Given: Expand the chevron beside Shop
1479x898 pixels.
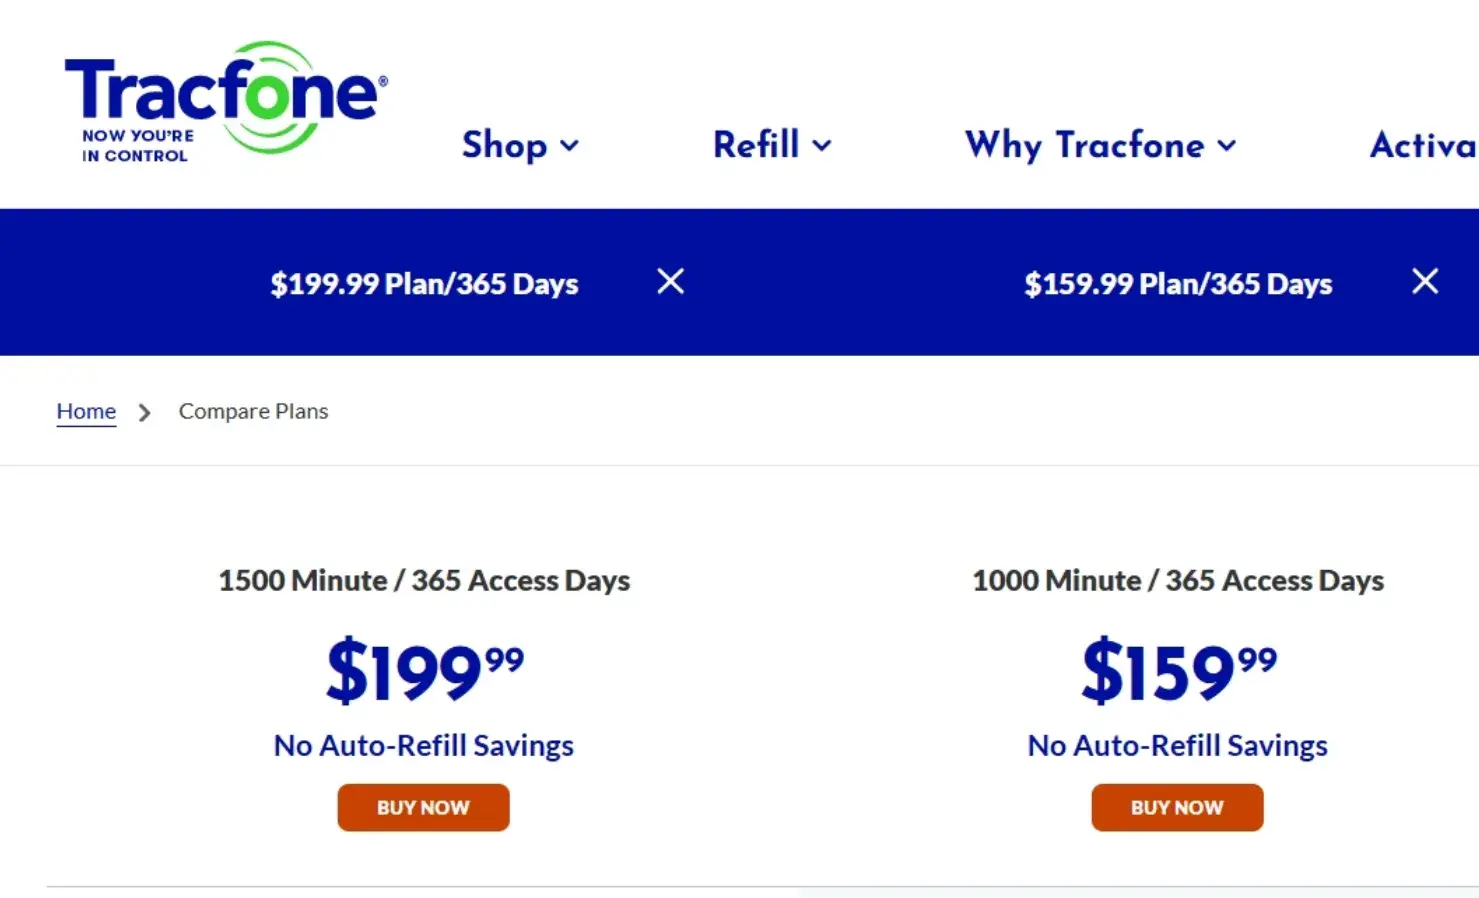Looking at the screenshot, I should point(570,146).
